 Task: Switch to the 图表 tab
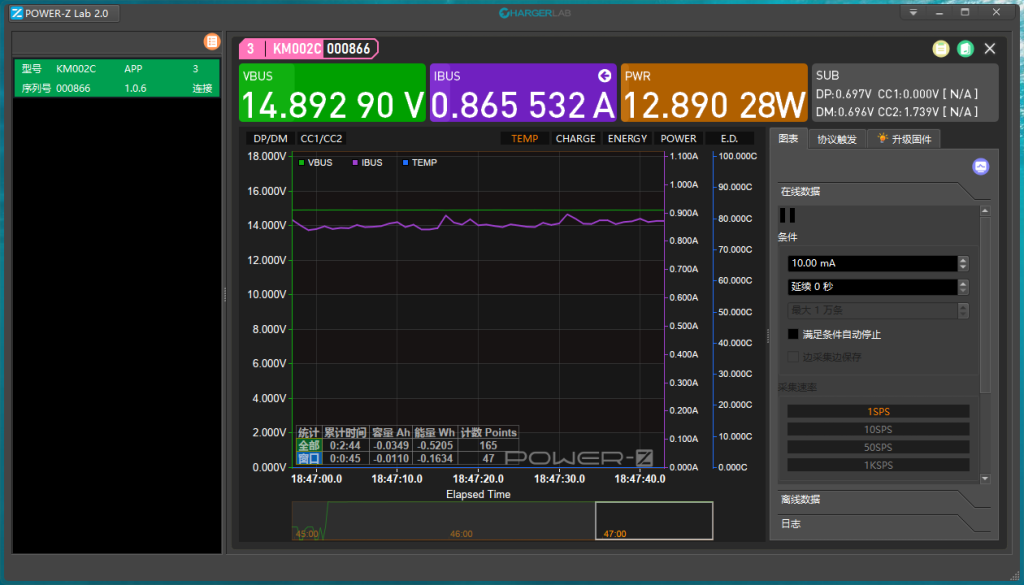[x=788, y=138]
